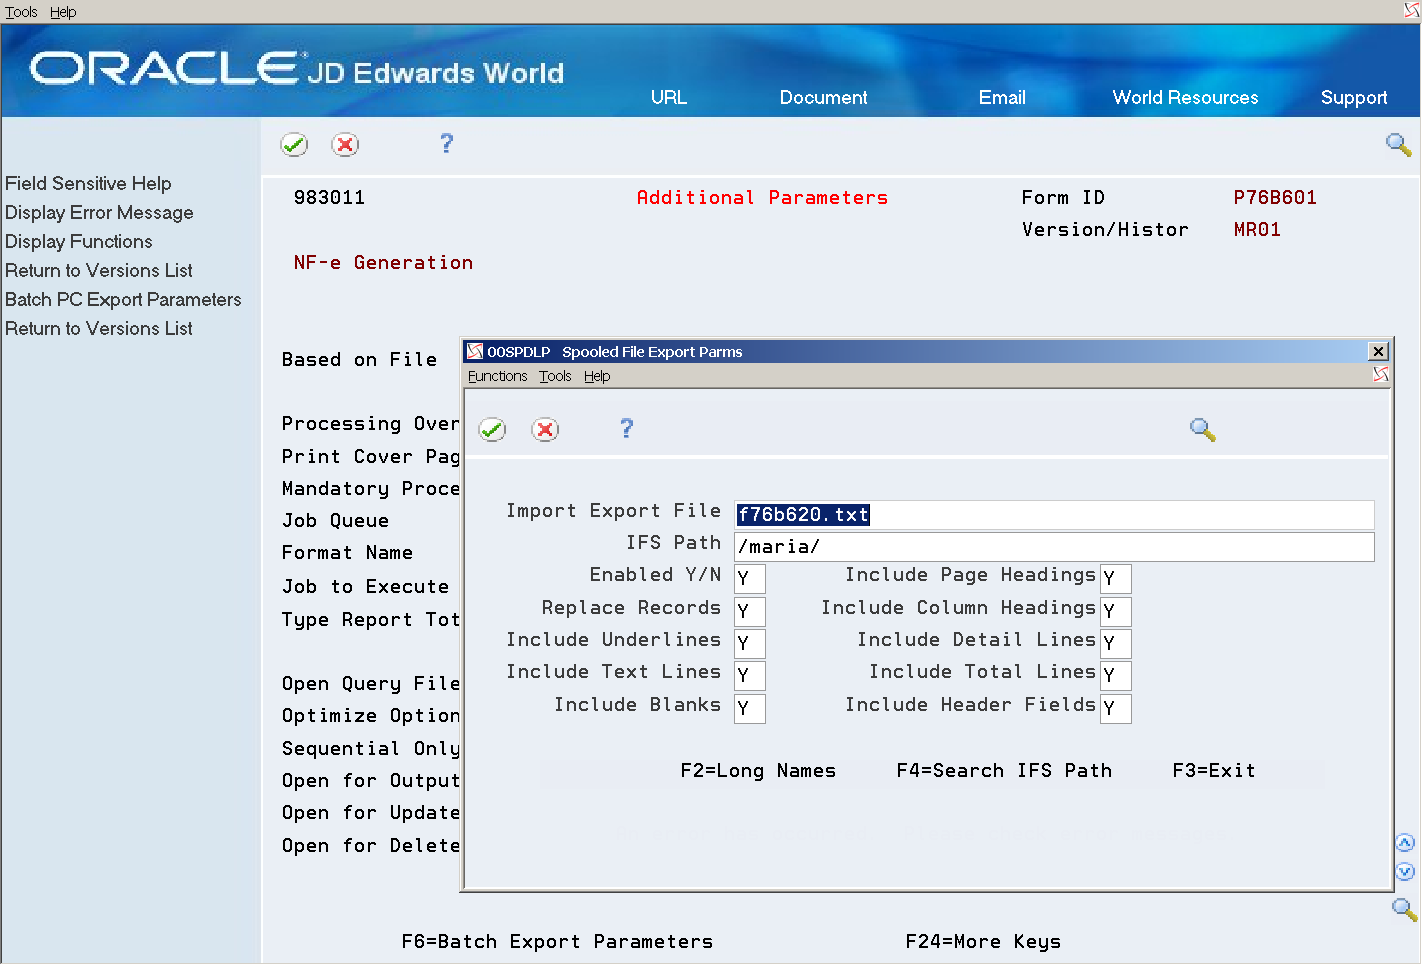This screenshot has width=1422, height=965.
Task: Click the Include Total Lines field
Action: pyautogui.click(x=1116, y=675)
